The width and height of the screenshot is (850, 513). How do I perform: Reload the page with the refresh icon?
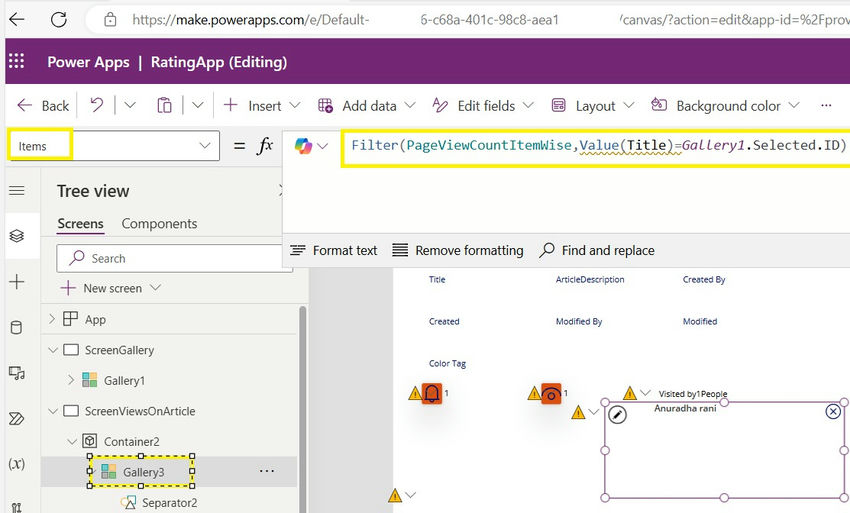coord(59,20)
